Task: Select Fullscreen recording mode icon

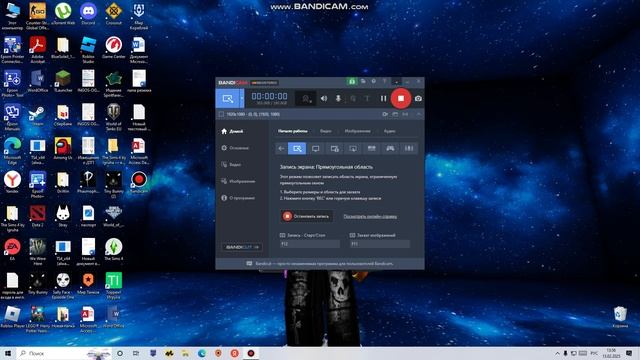Action: [x=316, y=149]
